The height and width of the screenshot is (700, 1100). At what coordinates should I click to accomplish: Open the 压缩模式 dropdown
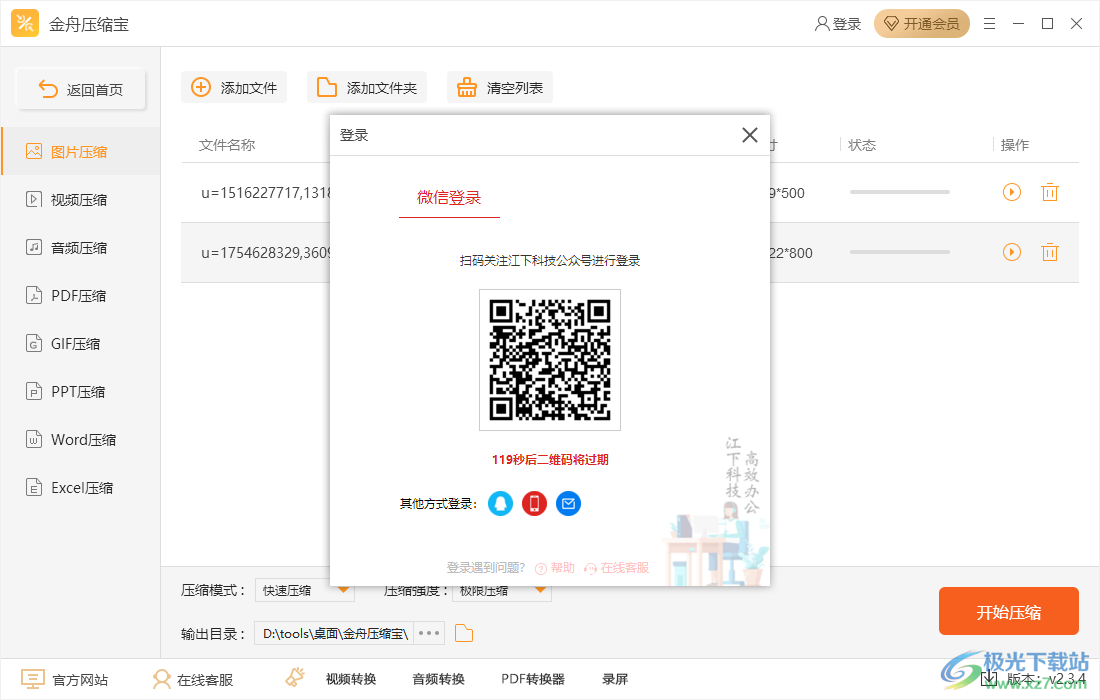click(x=304, y=591)
